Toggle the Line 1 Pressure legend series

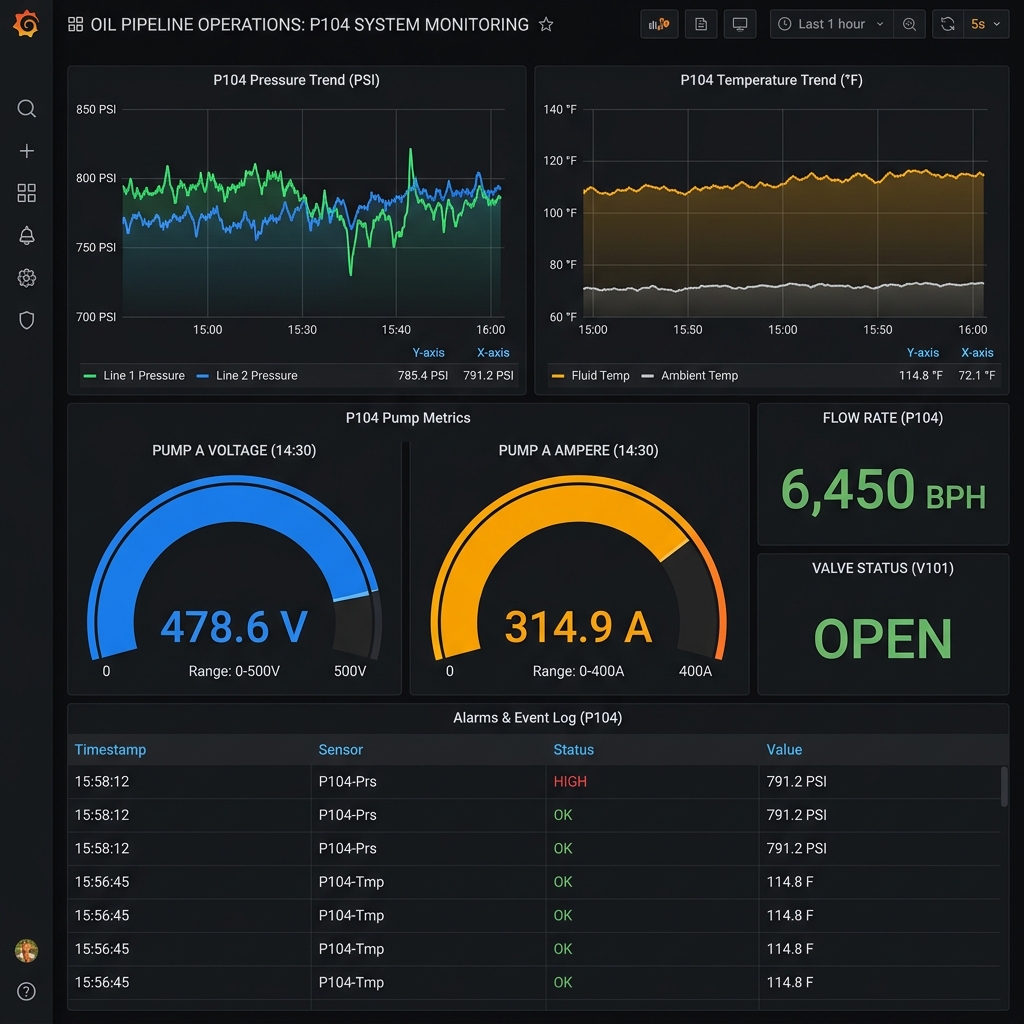click(146, 375)
